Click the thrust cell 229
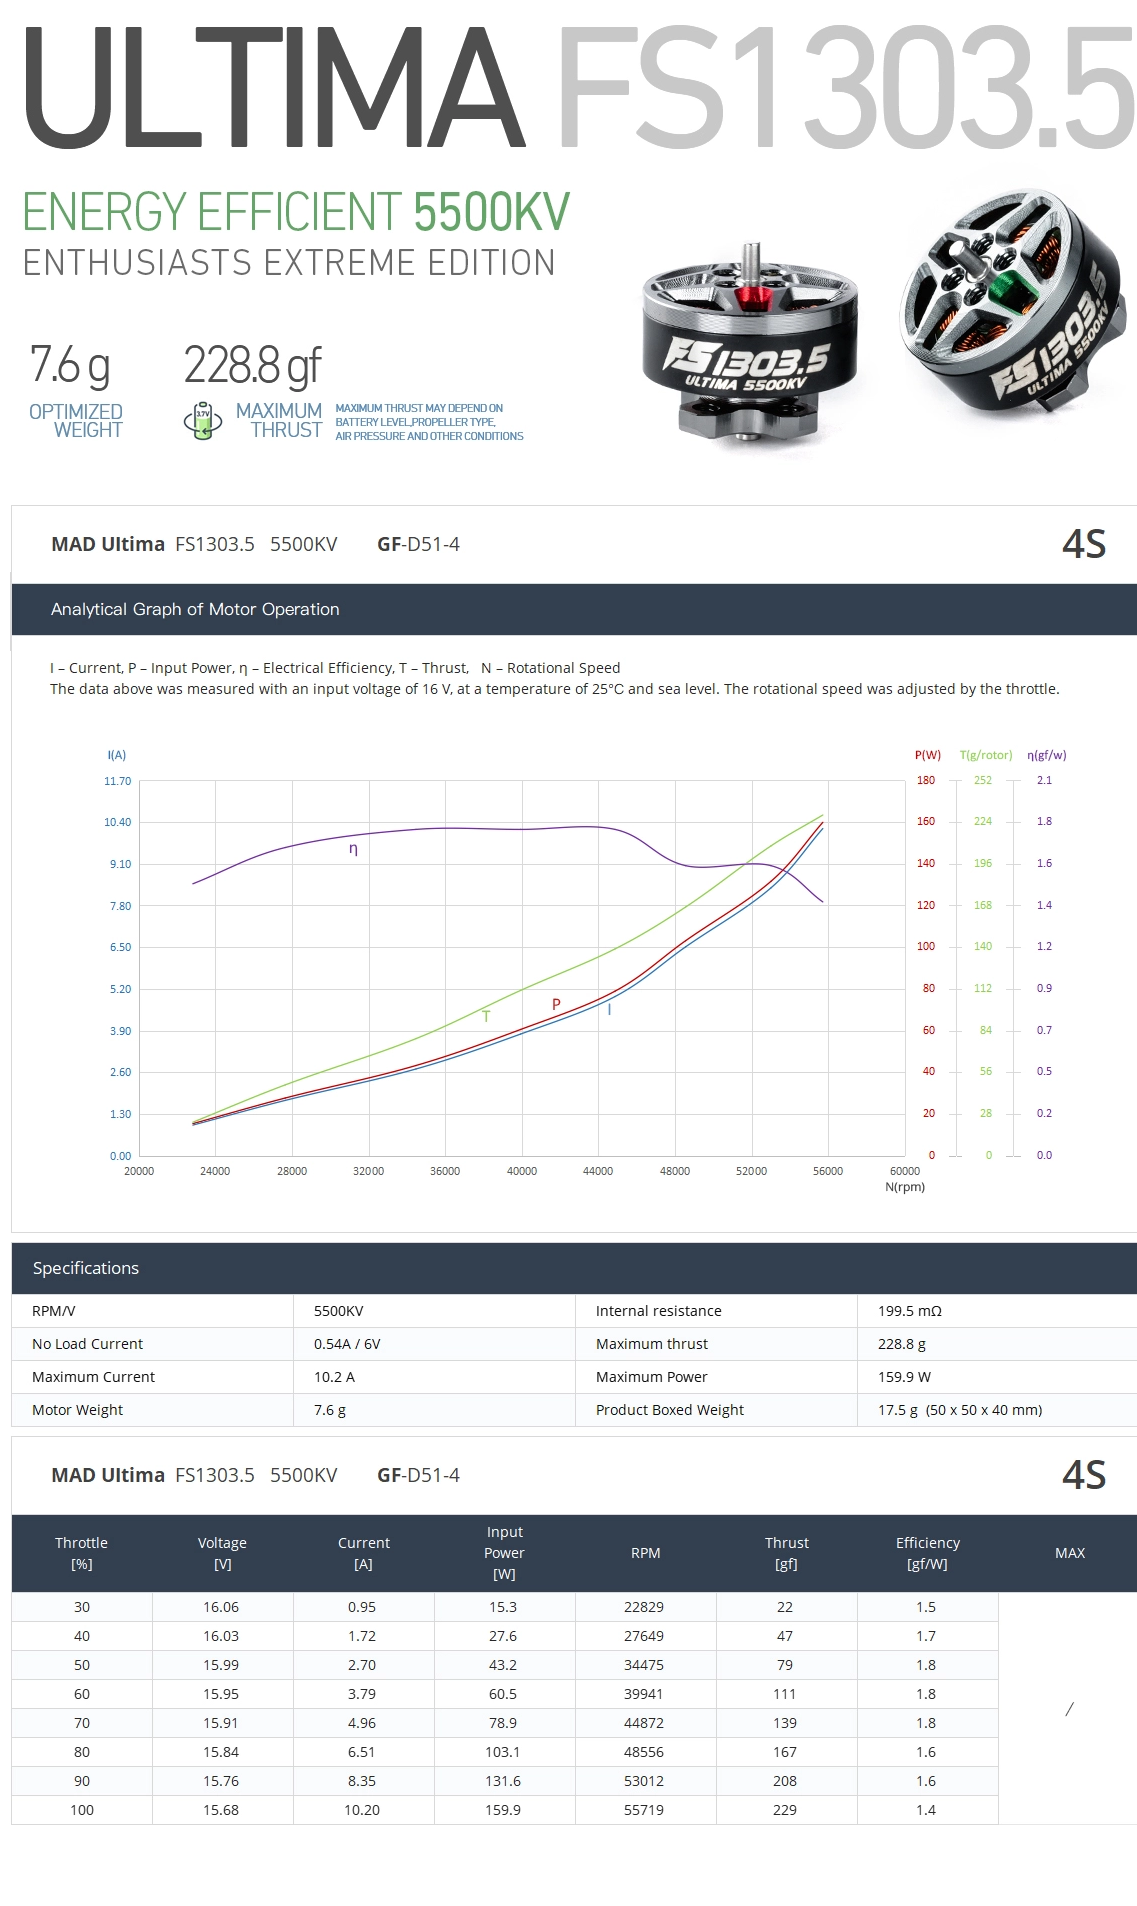 [x=785, y=1810]
